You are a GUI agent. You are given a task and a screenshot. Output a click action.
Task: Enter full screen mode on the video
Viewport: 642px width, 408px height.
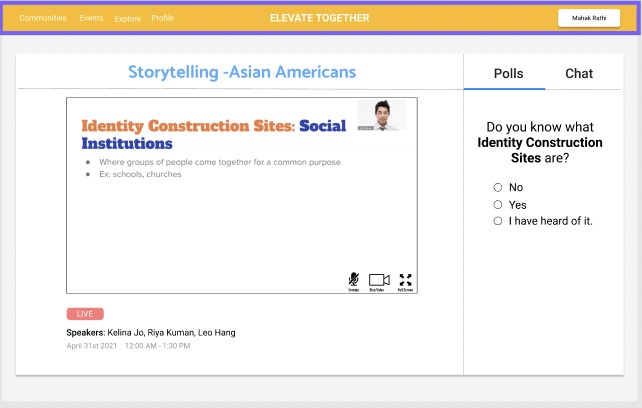405,282
